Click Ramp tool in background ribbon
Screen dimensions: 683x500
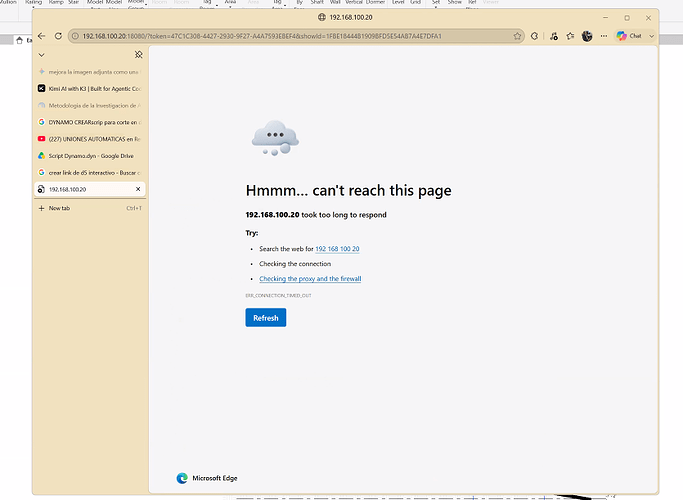coord(56,2)
